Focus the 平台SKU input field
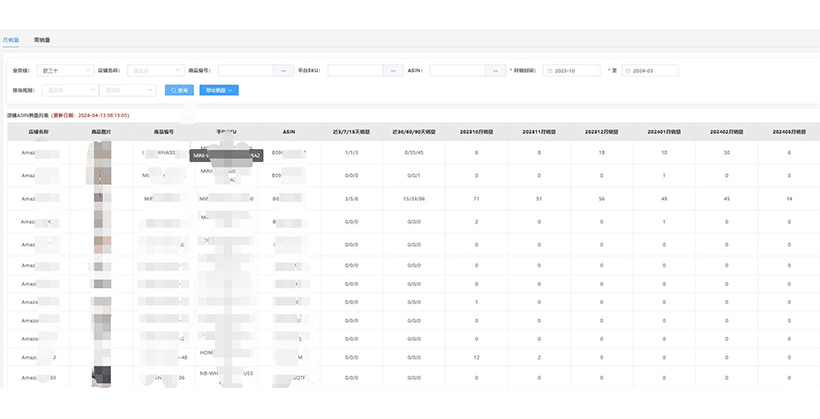820x419 pixels. pos(356,71)
